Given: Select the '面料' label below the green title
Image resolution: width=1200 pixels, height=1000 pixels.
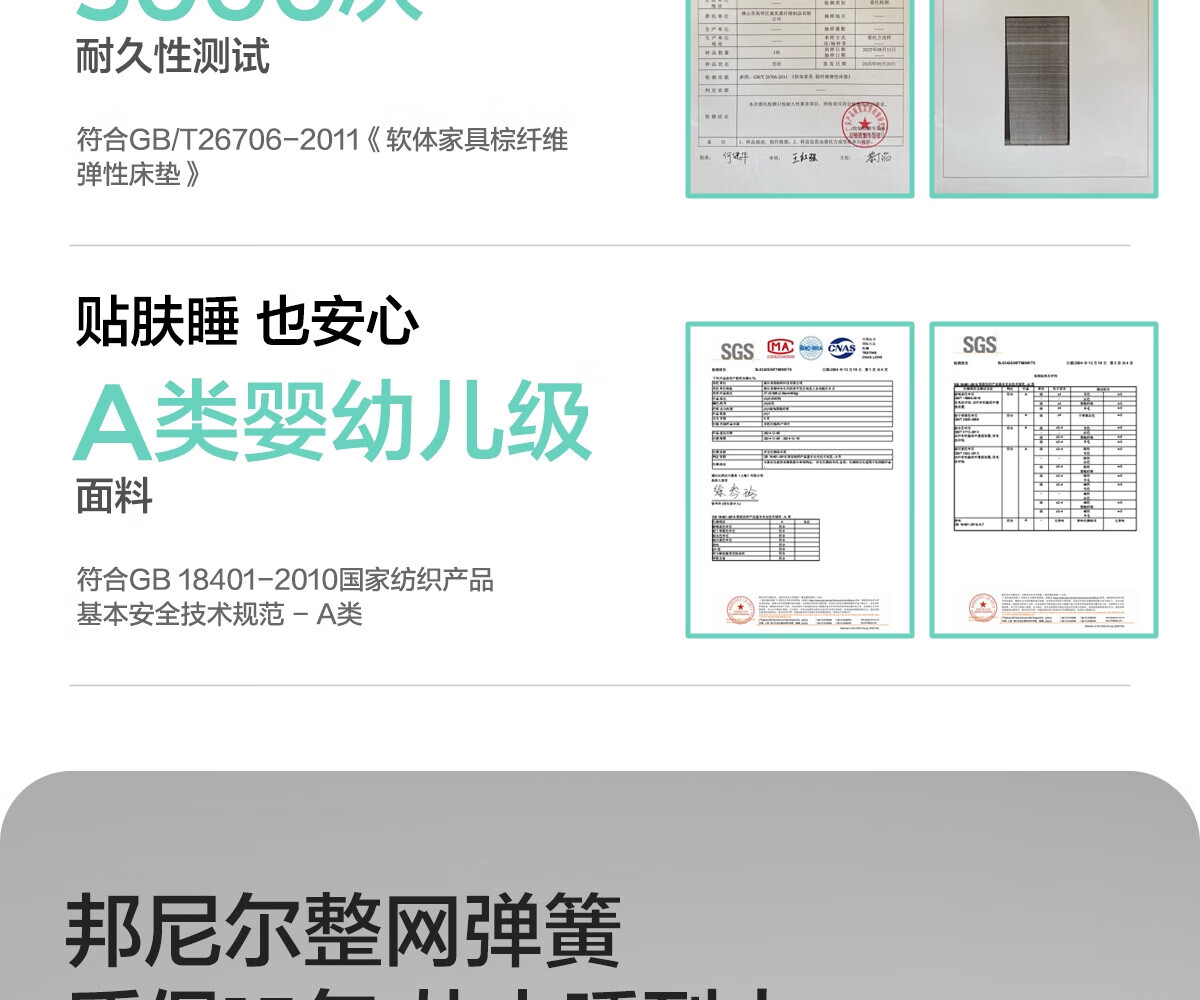Looking at the screenshot, I should [114, 496].
